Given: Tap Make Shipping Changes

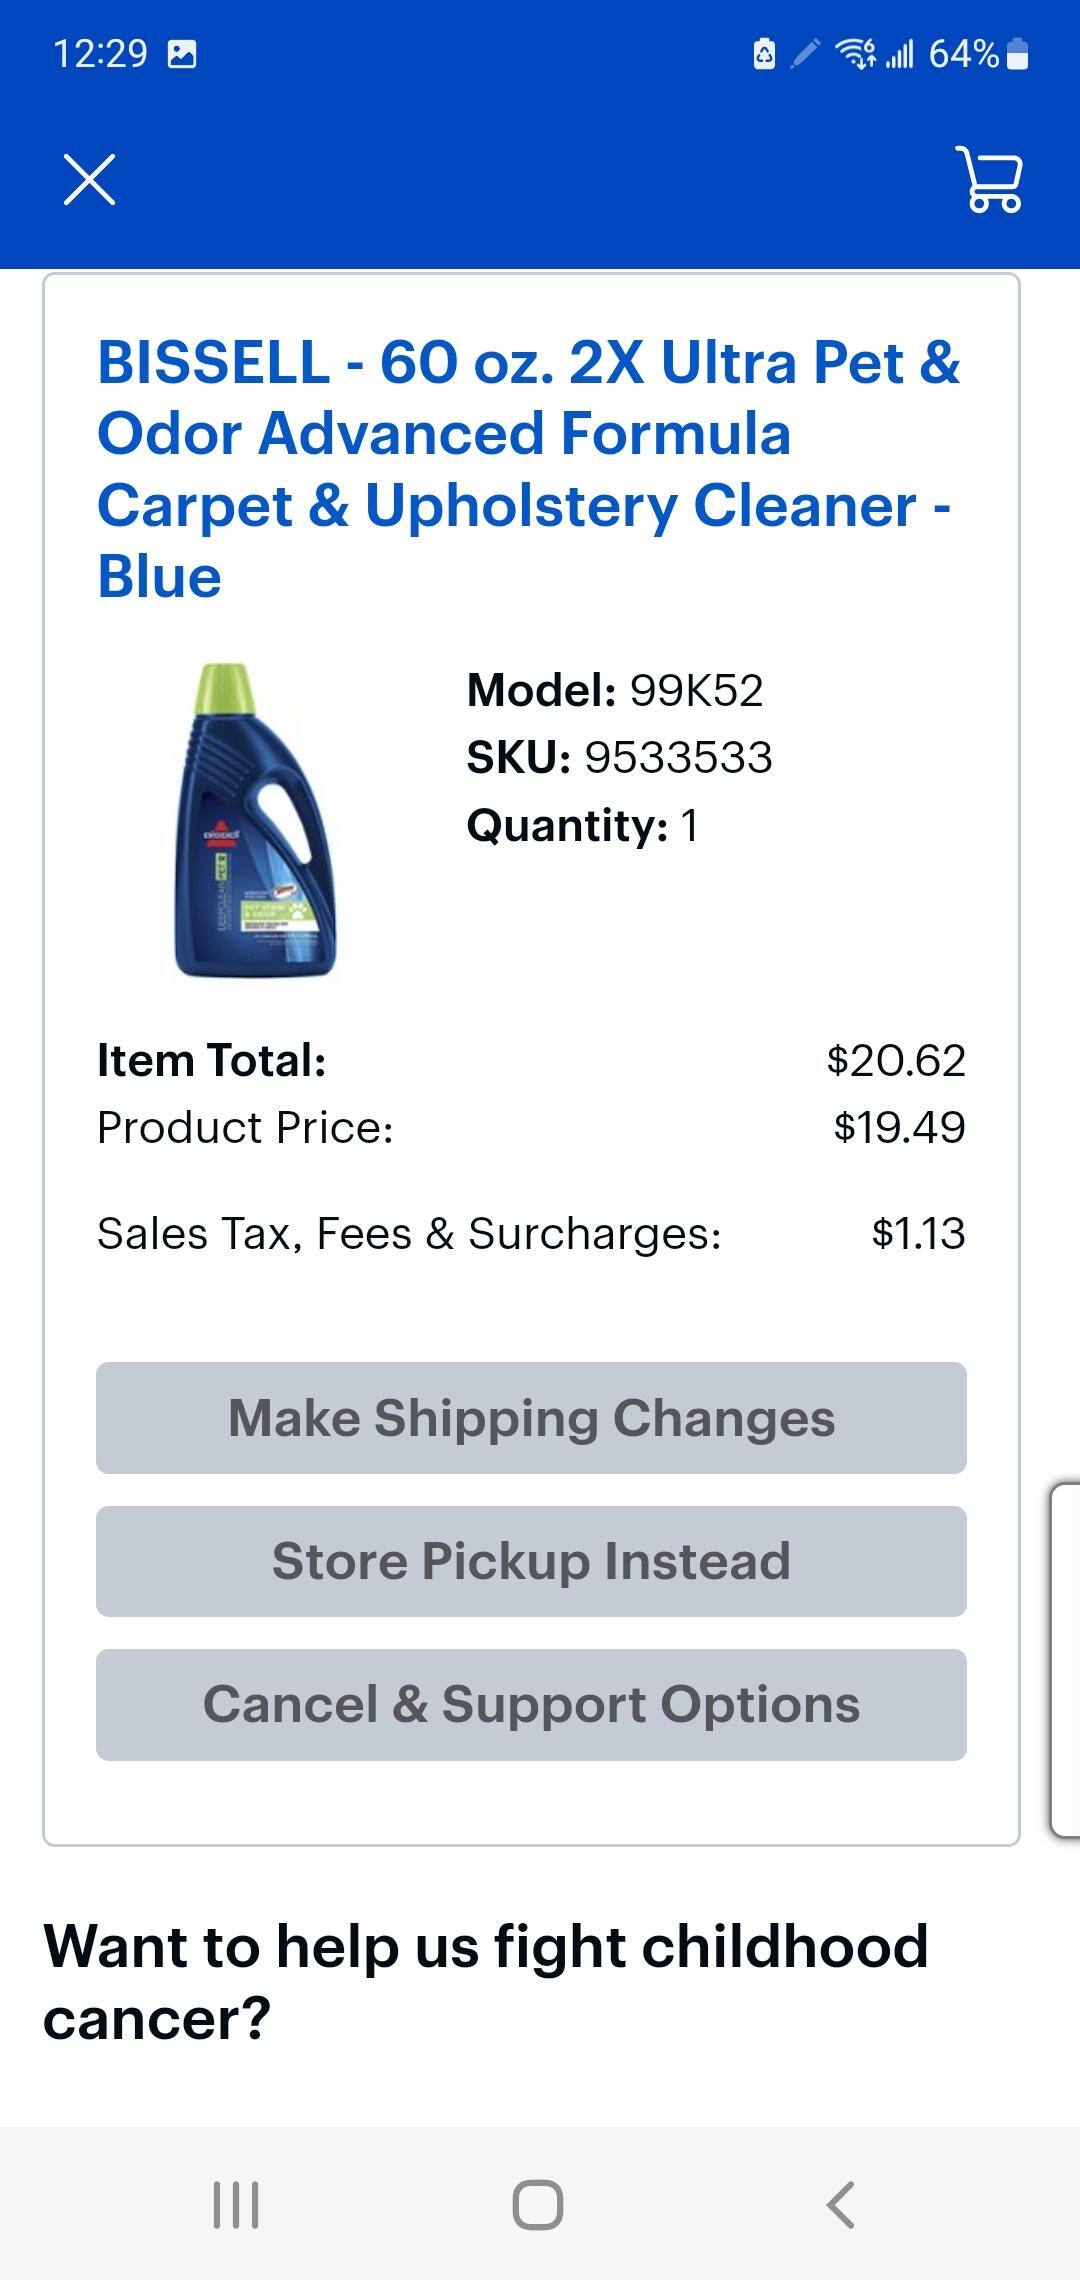Looking at the screenshot, I should [x=530, y=1418].
